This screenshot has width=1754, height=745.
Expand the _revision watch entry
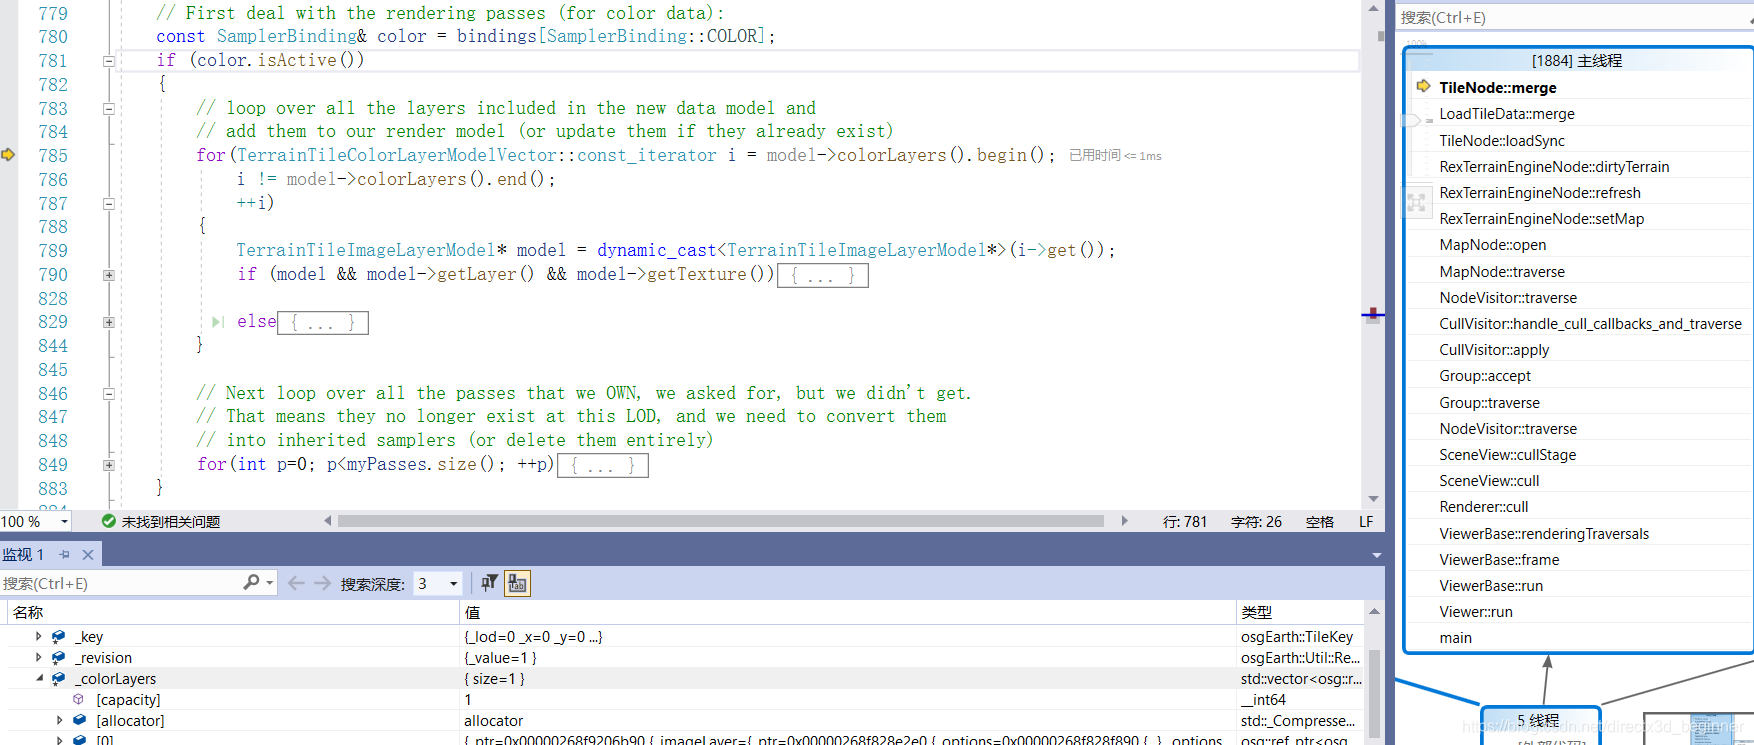pyautogui.click(x=39, y=658)
